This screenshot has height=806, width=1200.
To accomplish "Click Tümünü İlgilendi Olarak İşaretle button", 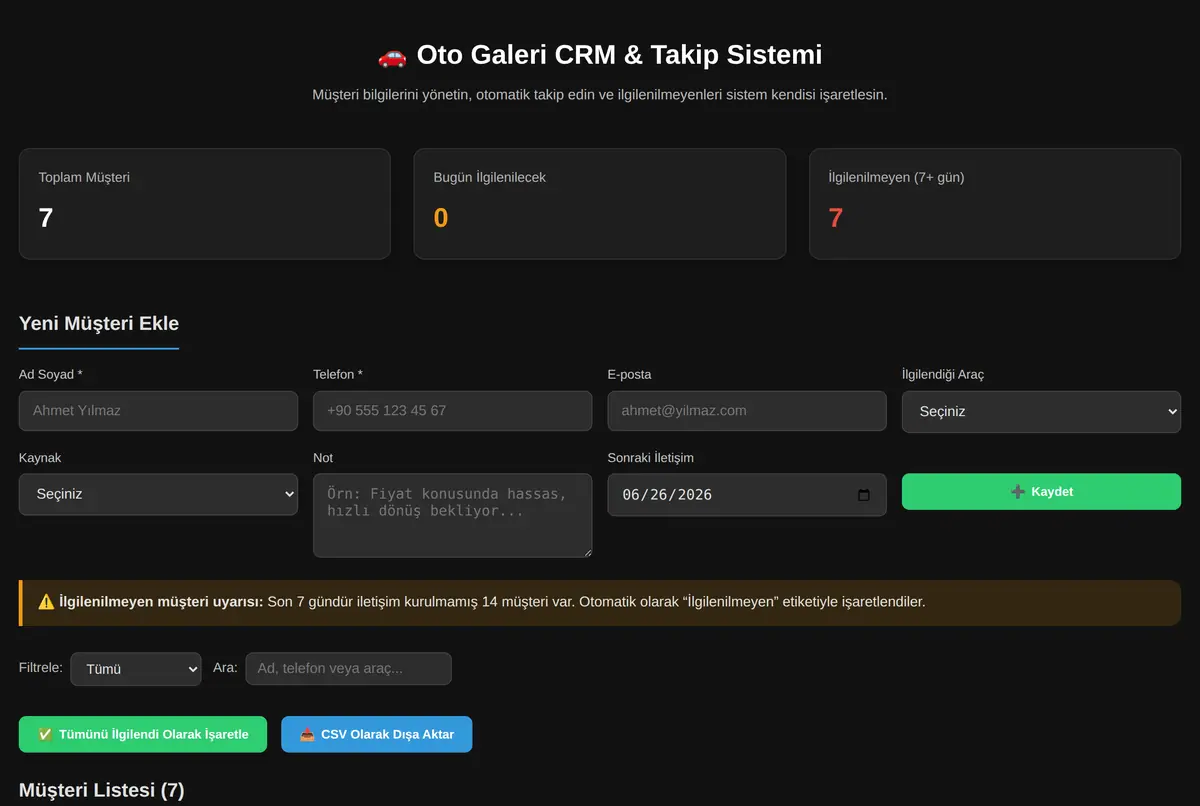I will 143,734.
